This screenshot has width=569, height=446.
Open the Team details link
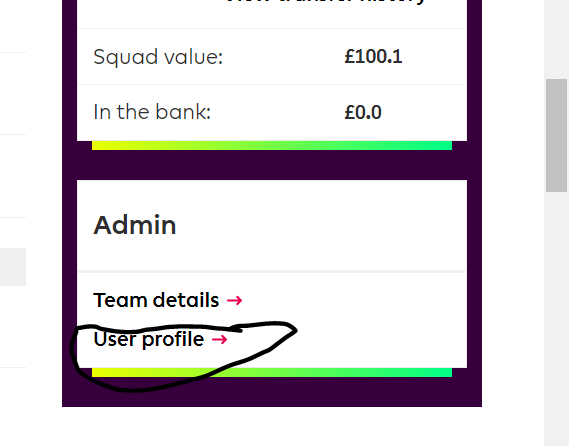point(156,300)
